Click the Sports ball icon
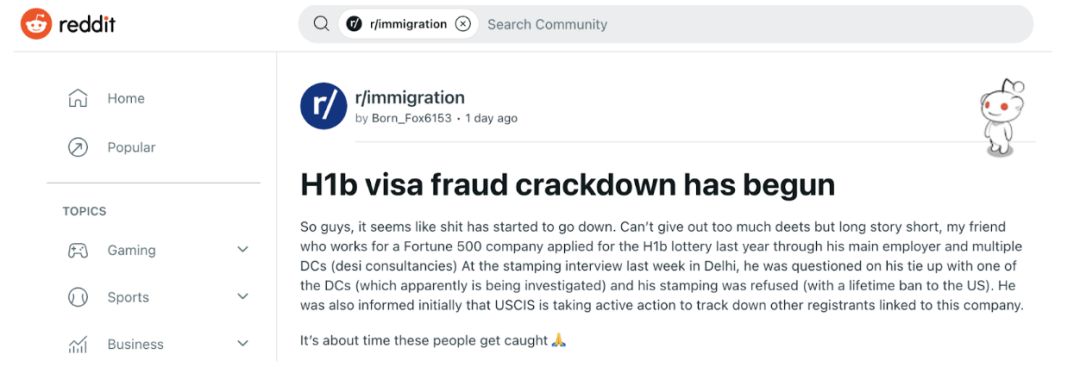1080x367 pixels. click(78, 297)
